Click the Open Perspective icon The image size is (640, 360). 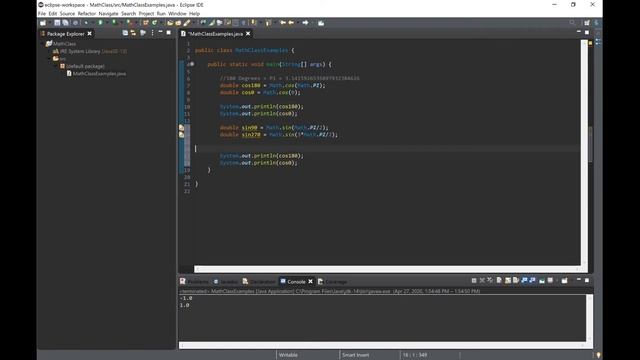pyautogui.click(x=587, y=23)
